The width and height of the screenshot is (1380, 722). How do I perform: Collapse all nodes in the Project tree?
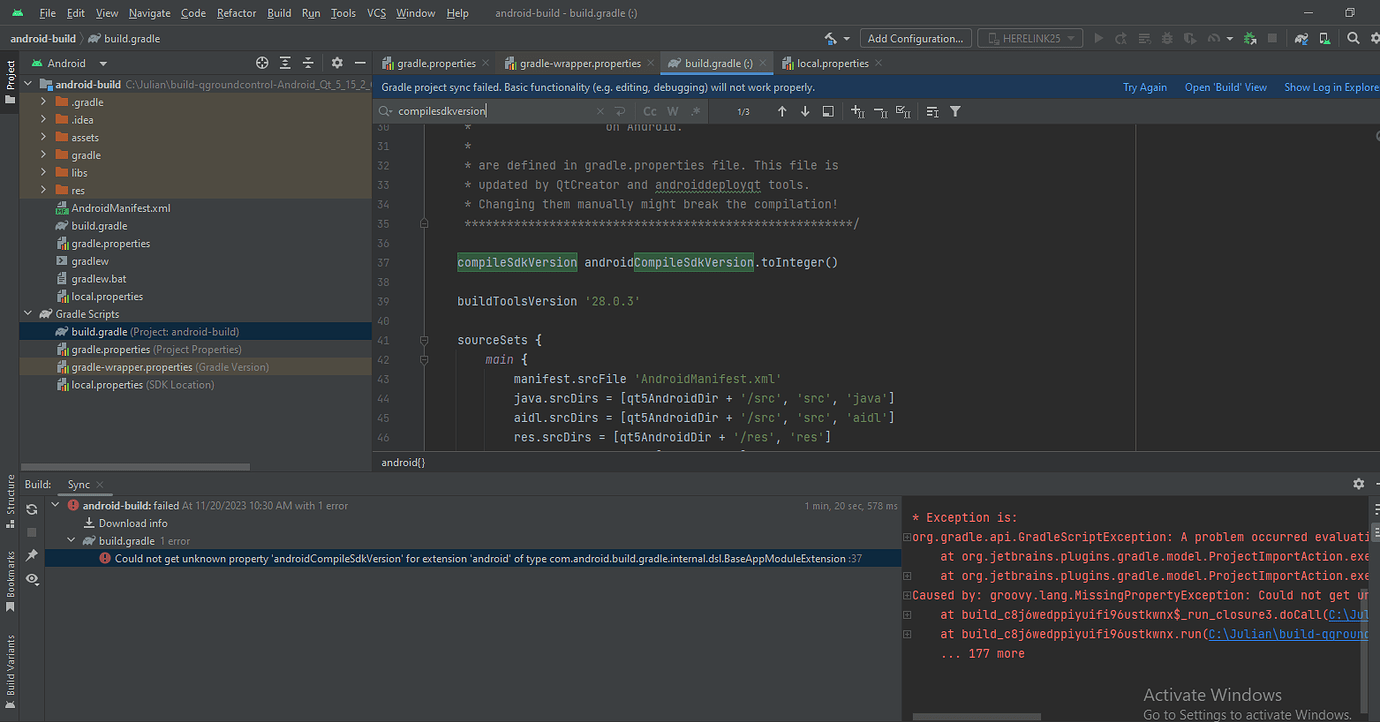click(x=307, y=62)
